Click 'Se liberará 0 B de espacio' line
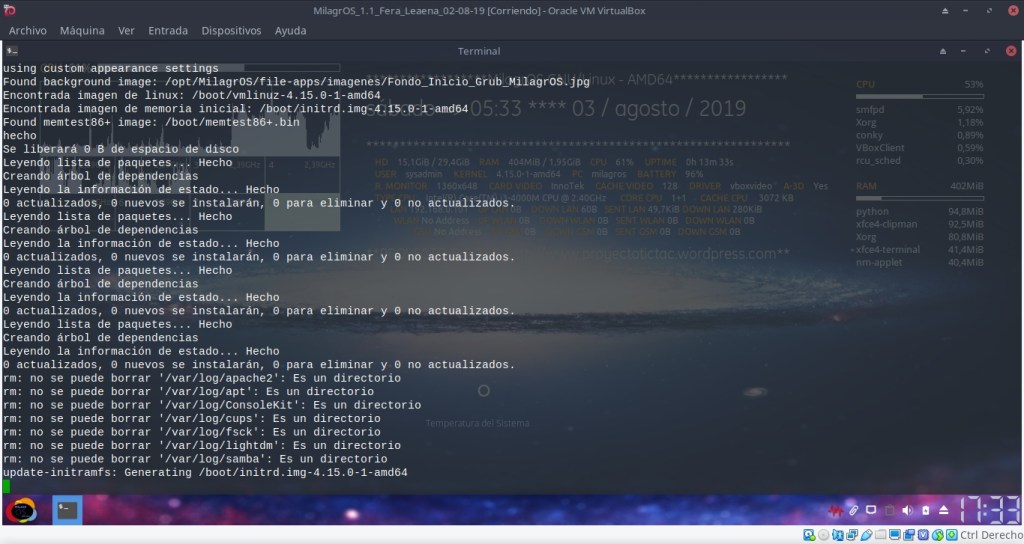 [121, 149]
